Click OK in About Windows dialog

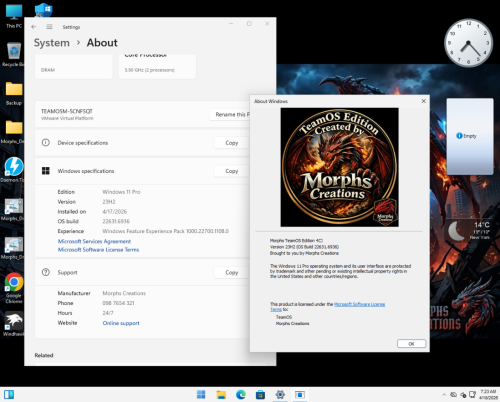coord(411,344)
